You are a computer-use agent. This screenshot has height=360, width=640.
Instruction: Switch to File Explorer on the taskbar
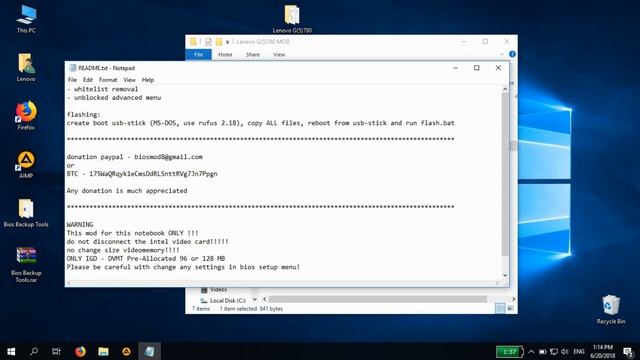103,351
